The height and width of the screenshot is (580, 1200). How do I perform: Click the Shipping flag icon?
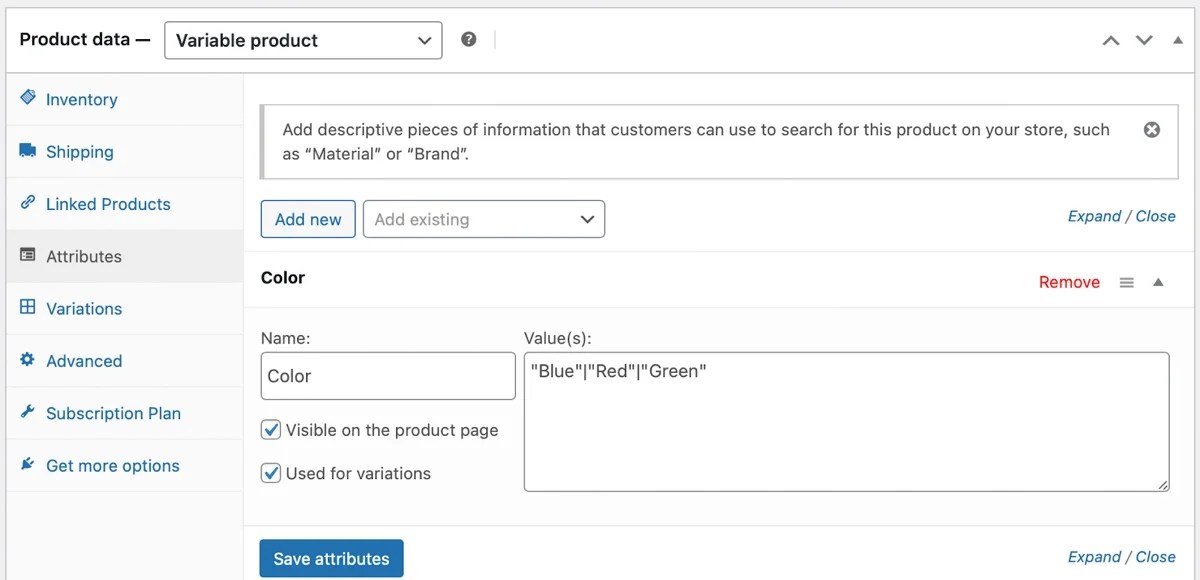point(27,151)
